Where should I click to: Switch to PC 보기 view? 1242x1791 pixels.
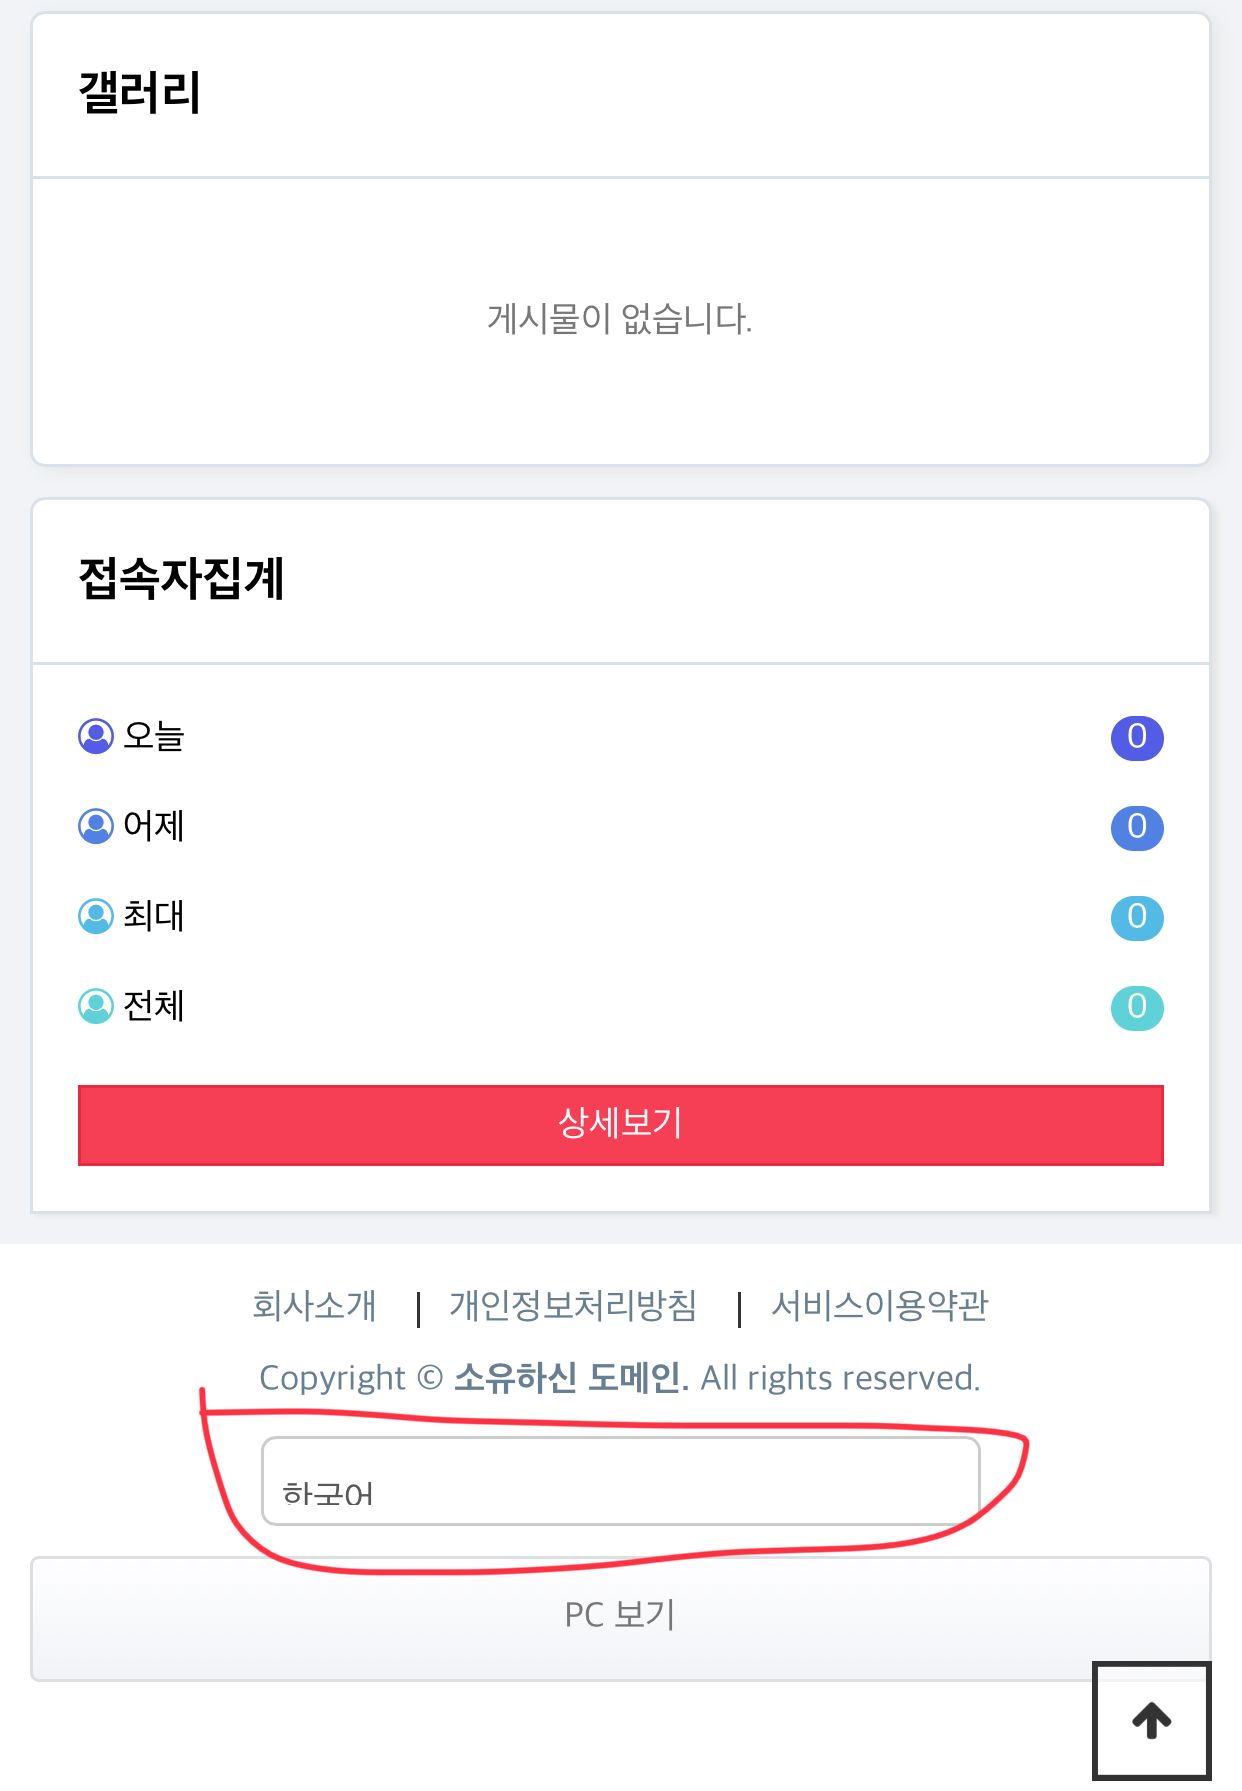[x=620, y=1616]
